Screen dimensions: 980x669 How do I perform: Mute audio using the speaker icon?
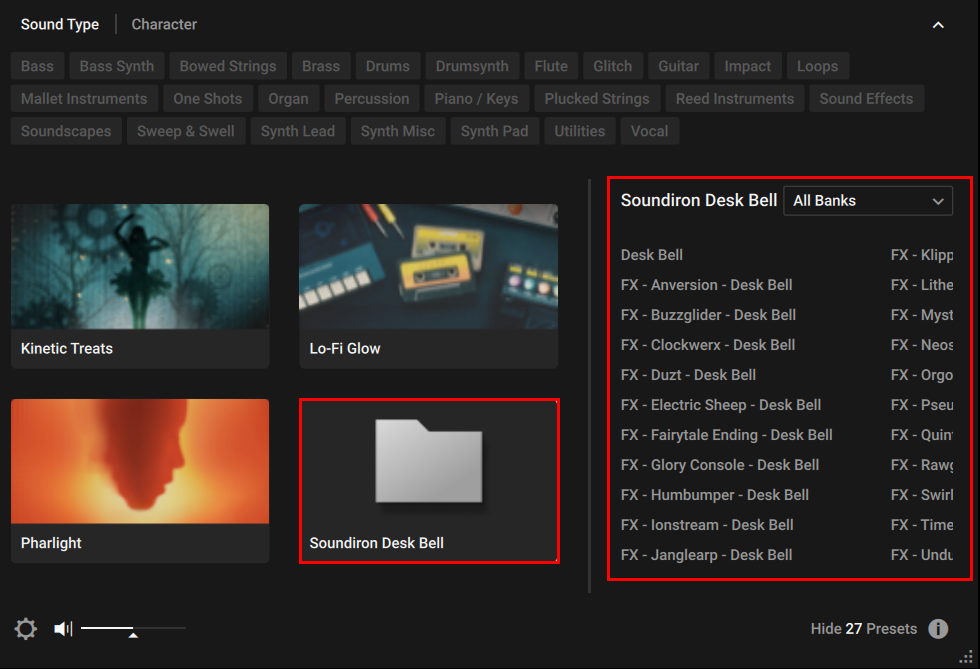tap(63, 628)
